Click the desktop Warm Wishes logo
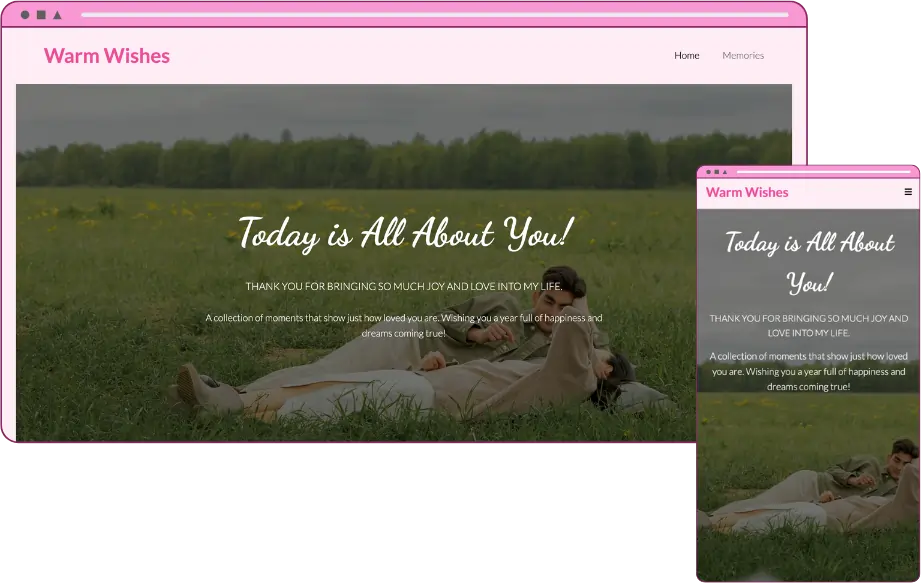921x583 pixels. pos(107,56)
